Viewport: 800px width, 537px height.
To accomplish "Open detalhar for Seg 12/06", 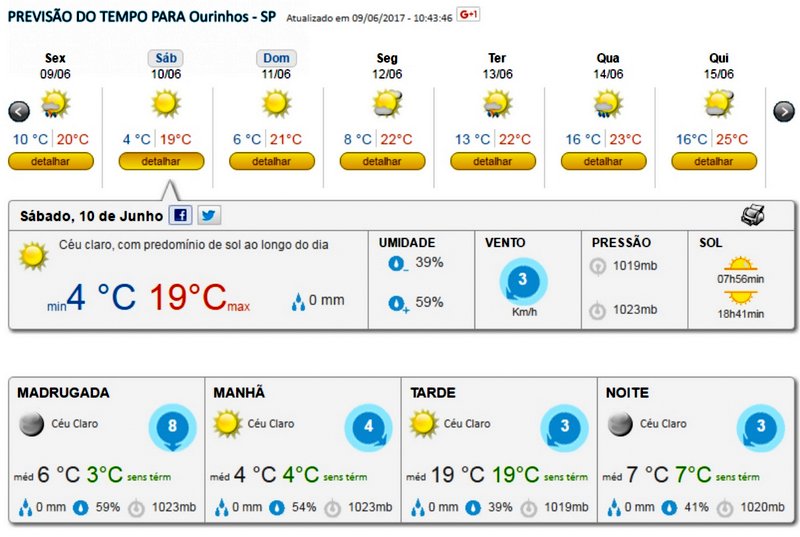I will click(382, 161).
